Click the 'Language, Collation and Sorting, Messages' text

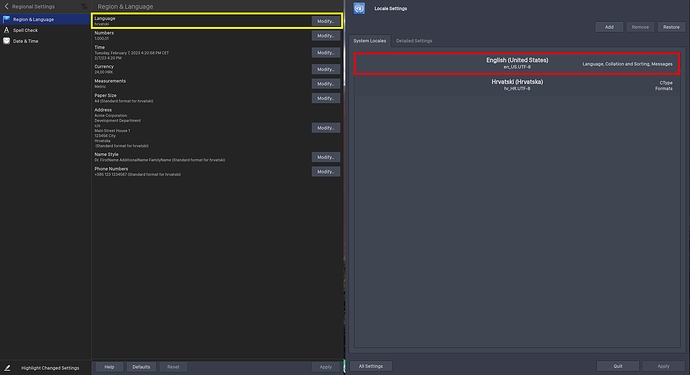pos(628,64)
